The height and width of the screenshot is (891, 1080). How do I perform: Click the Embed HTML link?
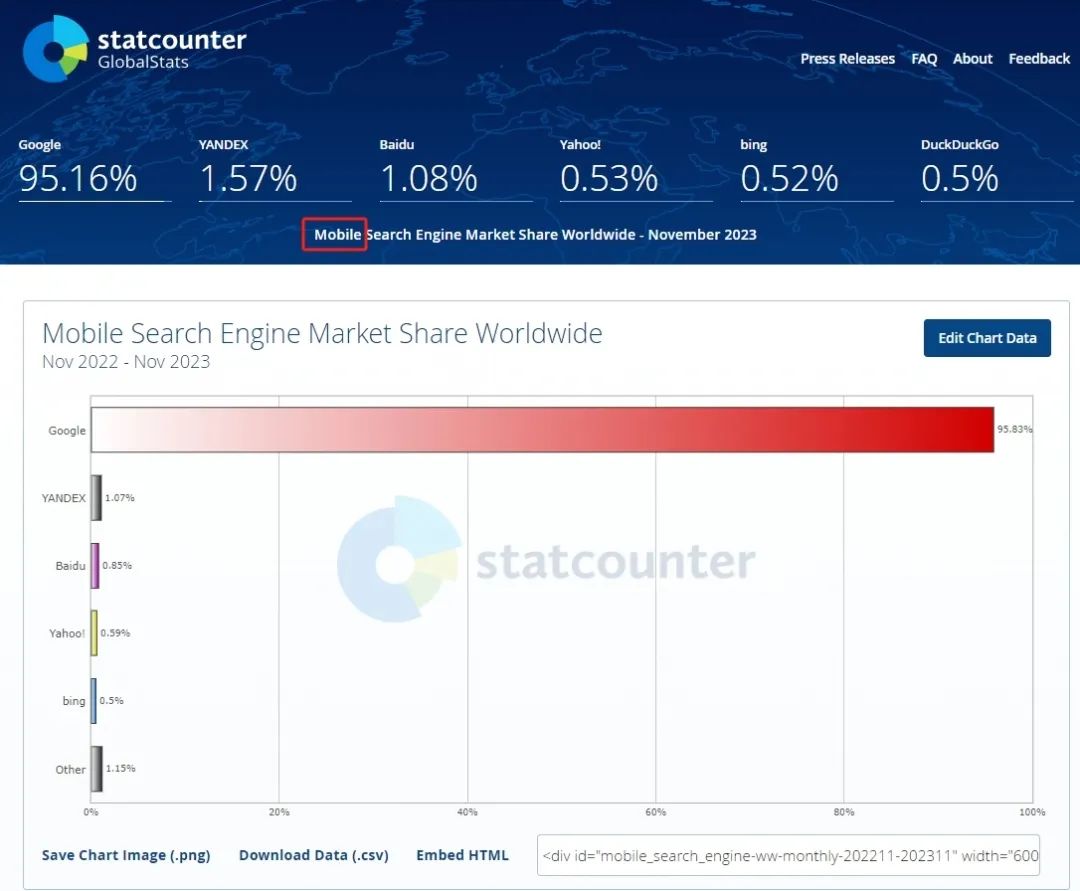[x=462, y=855]
